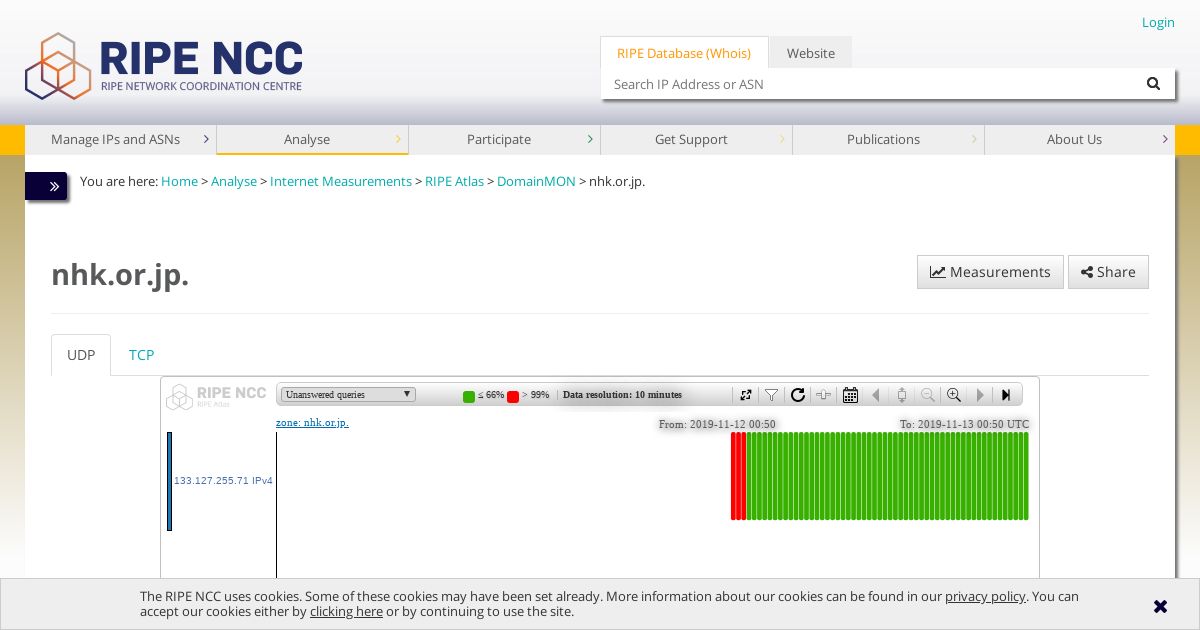1200x630 pixels.
Task: Click the red > 99% legend swatch
Action: point(513,396)
